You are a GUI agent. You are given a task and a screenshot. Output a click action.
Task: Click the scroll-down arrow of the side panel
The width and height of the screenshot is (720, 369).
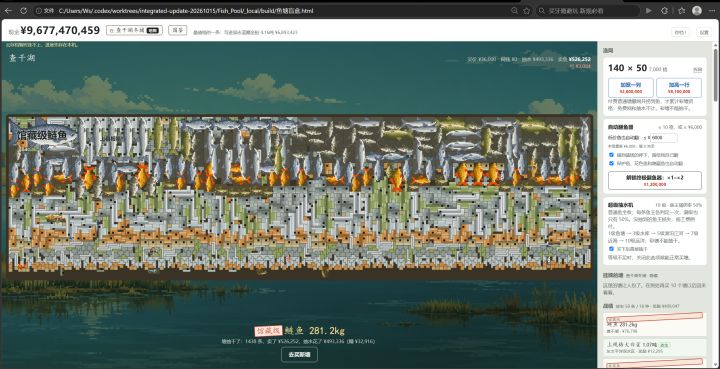[x=715, y=366]
